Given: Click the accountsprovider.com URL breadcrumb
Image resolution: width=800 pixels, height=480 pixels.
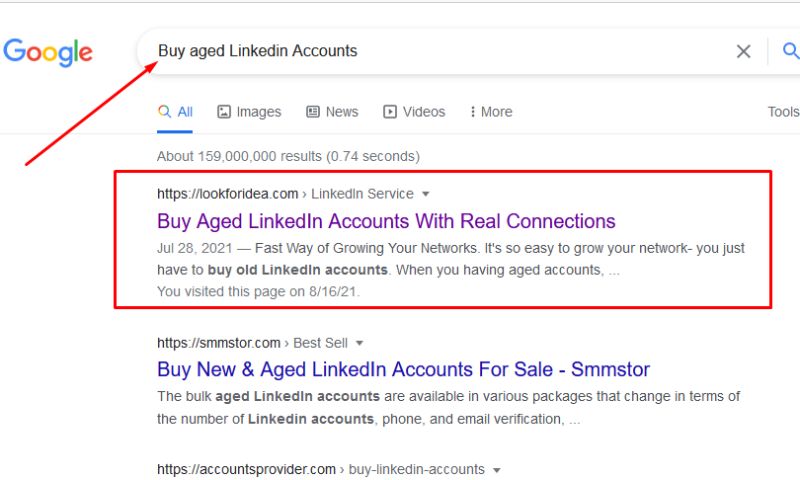Looking at the screenshot, I should (245, 469).
